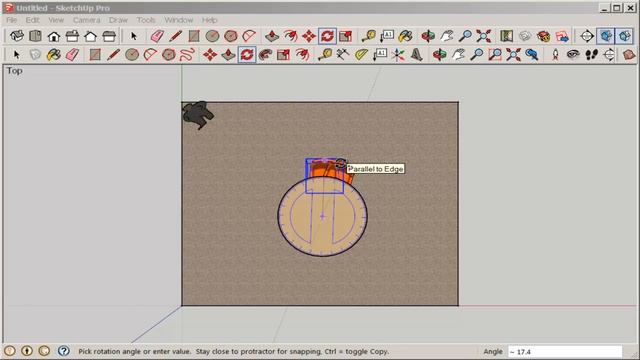Viewport: 640px width, 360px height.
Task: Open the Camera menu
Action: click(x=87, y=20)
